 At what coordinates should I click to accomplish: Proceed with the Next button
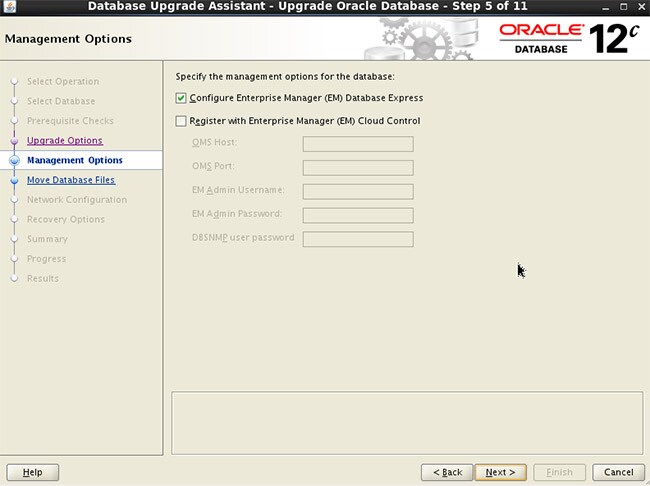500,472
